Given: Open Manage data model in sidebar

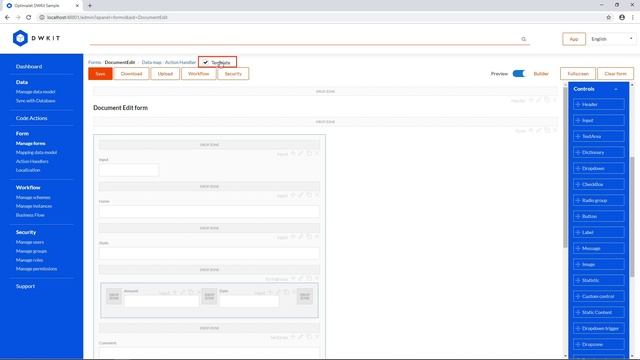Looking at the screenshot, I should tap(36, 92).
